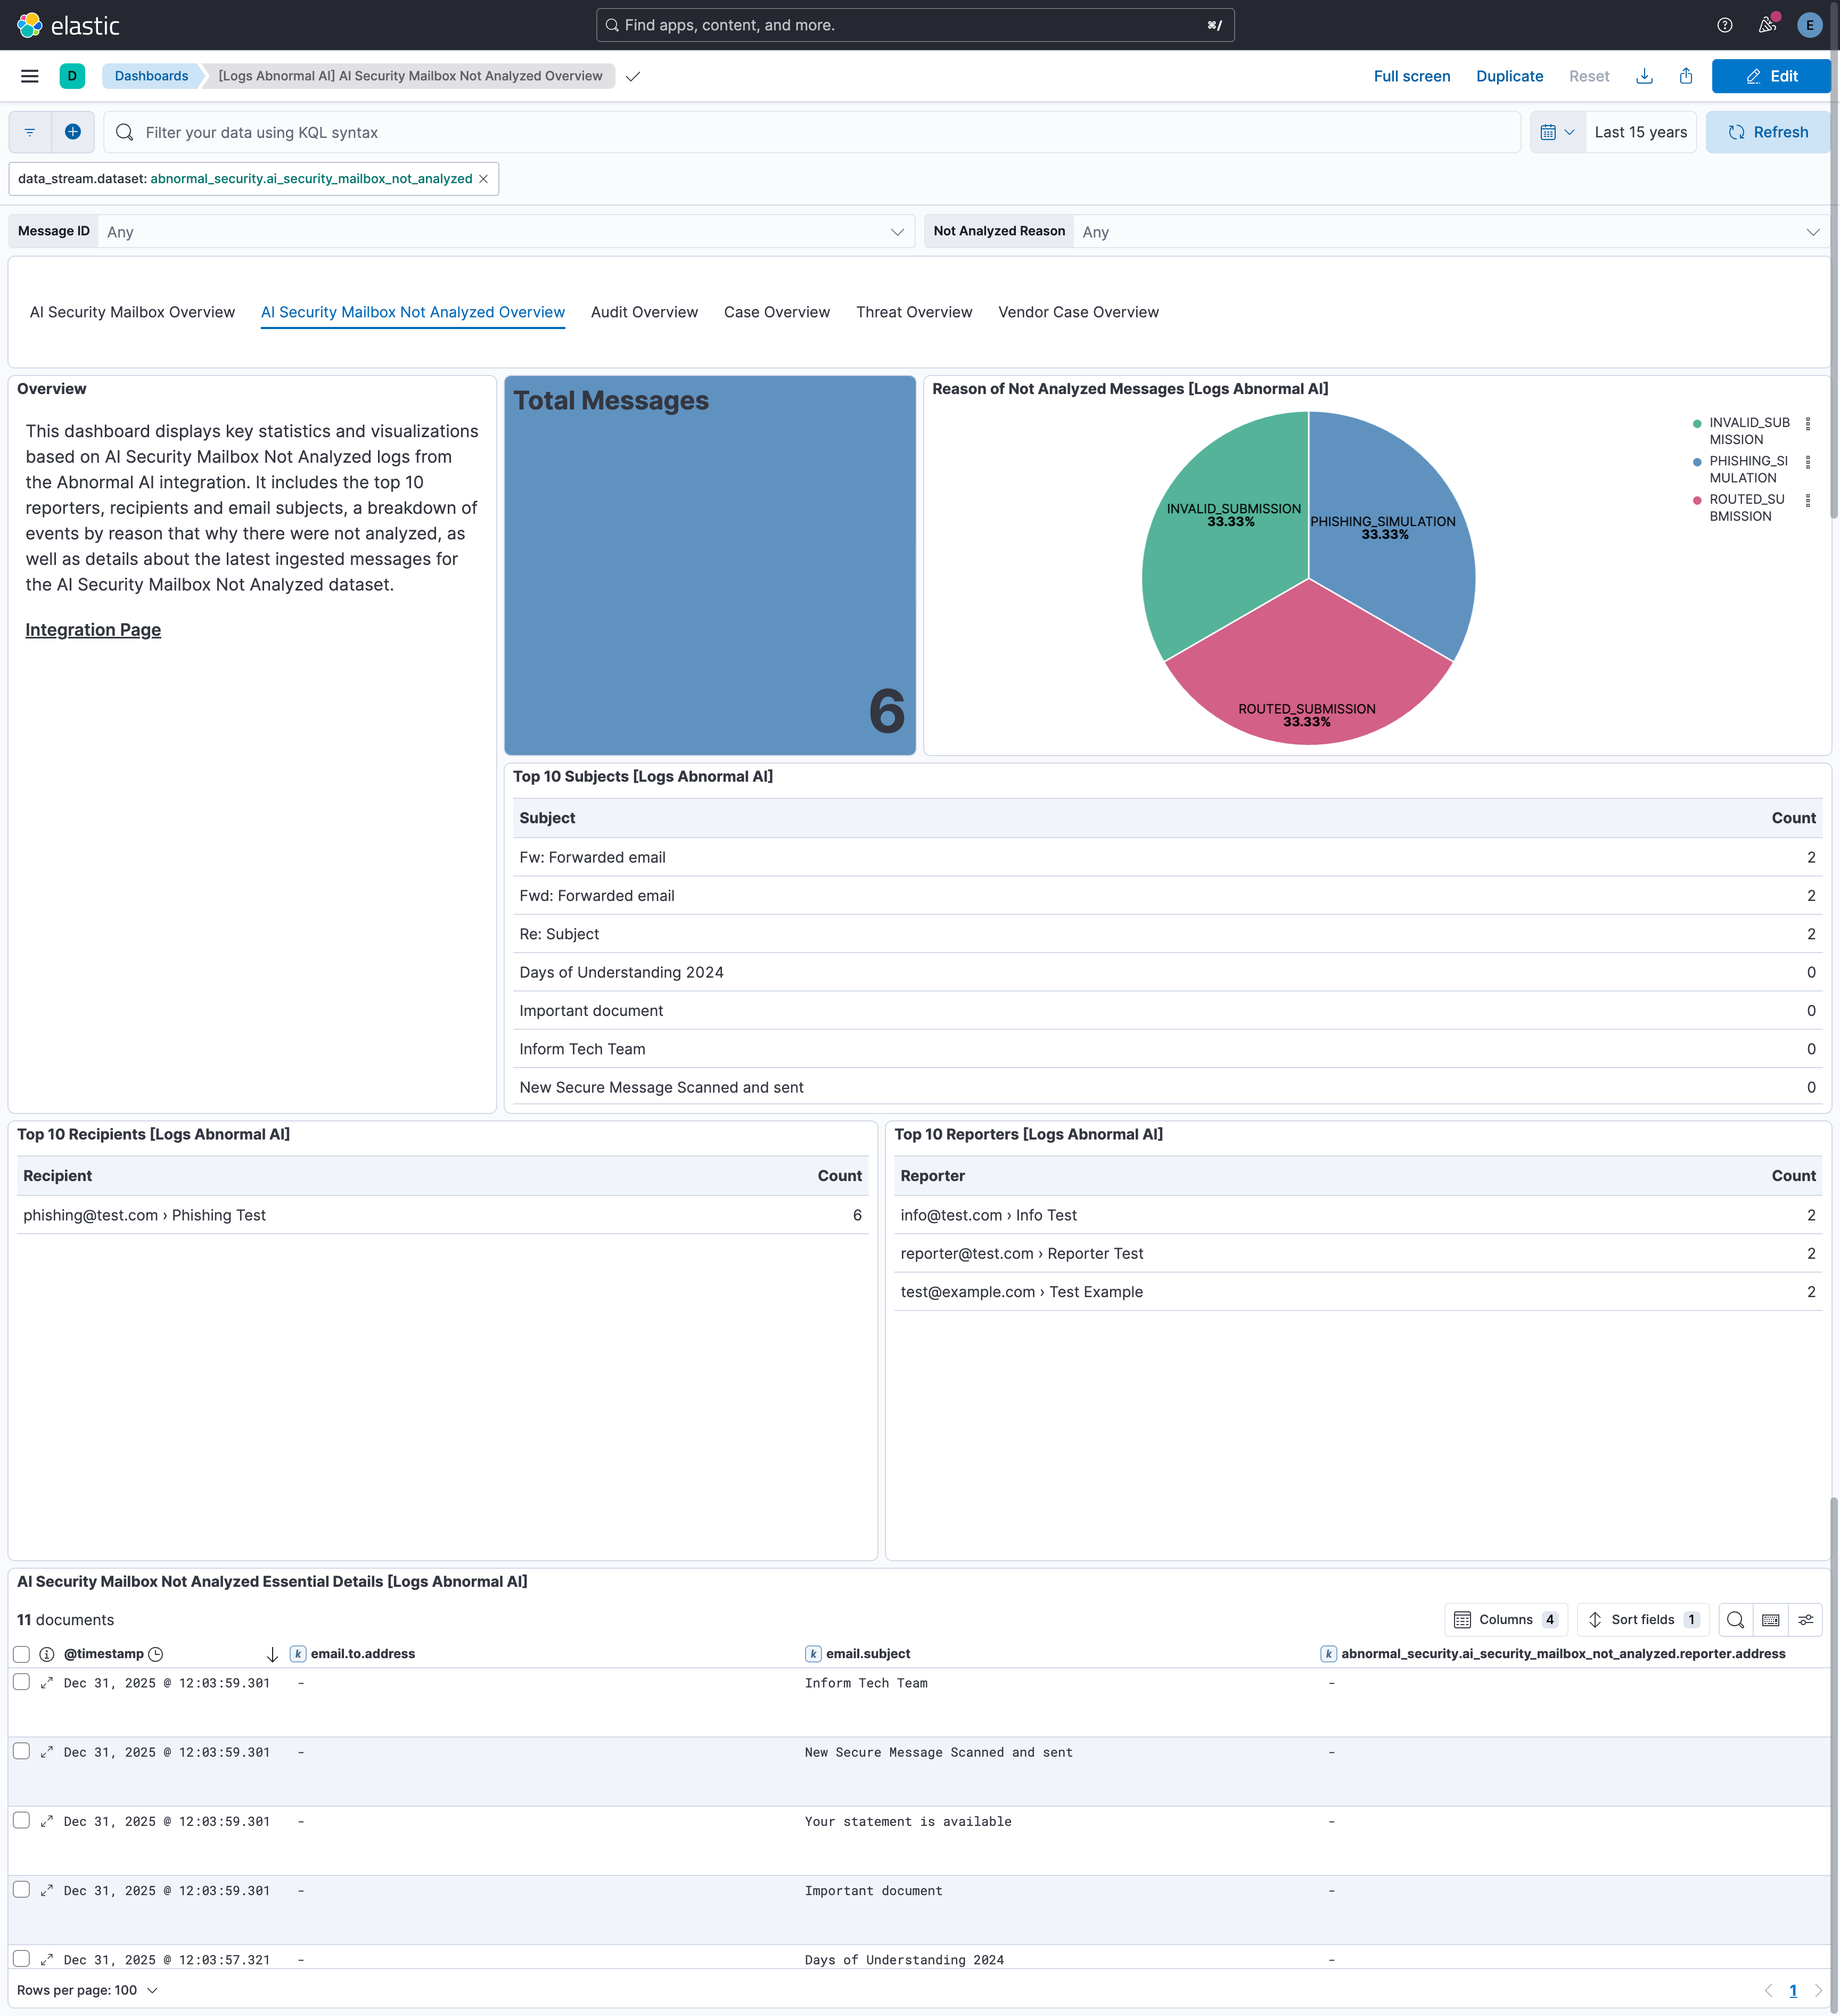Open filter options icon left of KQL search bar

point(29,131)
